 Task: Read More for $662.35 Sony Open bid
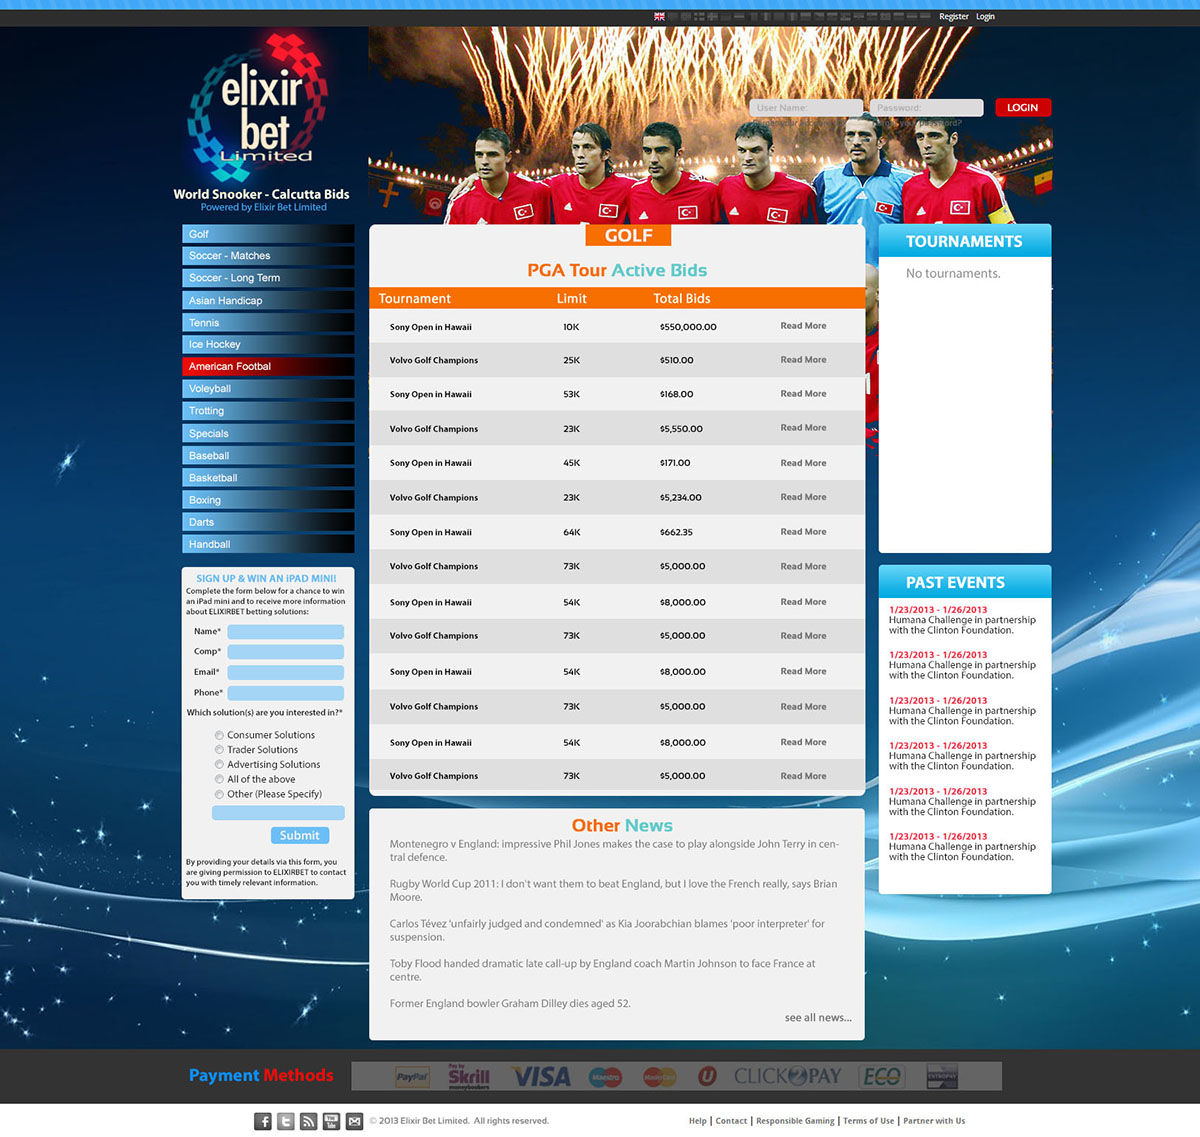tap(804, 532)
